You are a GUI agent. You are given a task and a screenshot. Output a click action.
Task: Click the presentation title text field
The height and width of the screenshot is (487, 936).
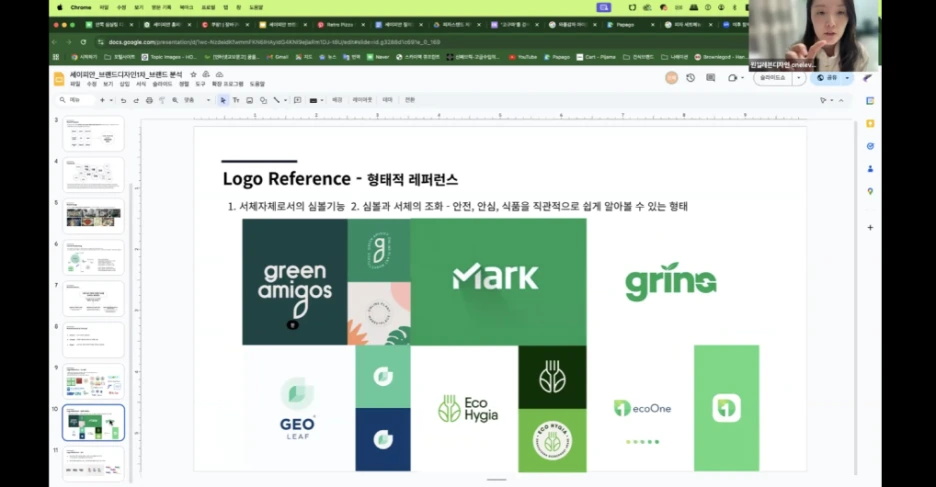(x=126, y=75)
